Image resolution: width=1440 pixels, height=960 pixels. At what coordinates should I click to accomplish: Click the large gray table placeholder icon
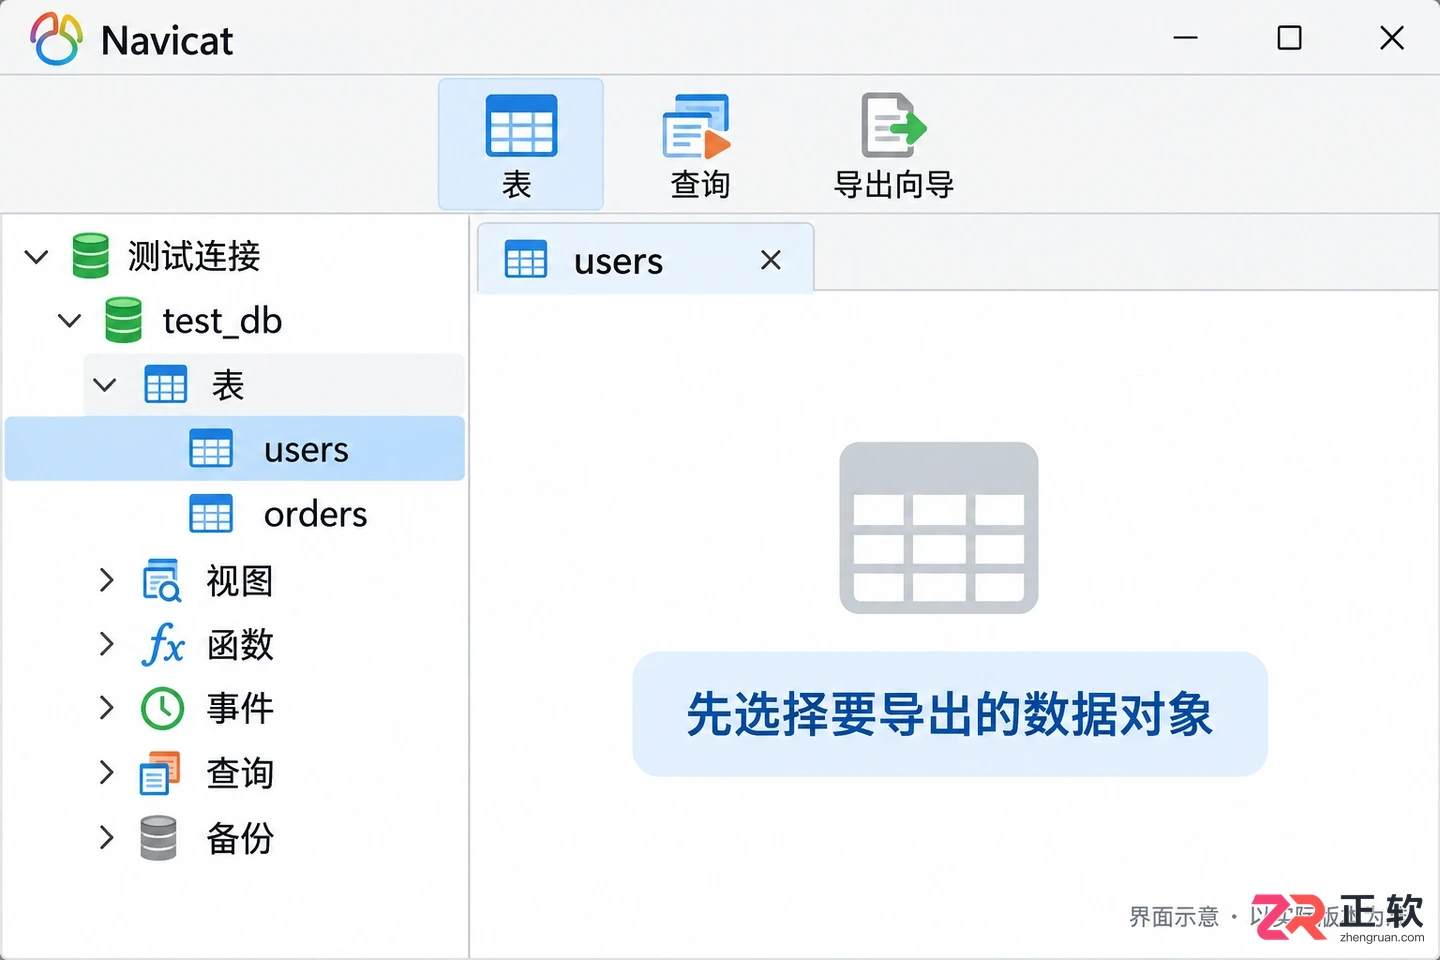[939, 528]
